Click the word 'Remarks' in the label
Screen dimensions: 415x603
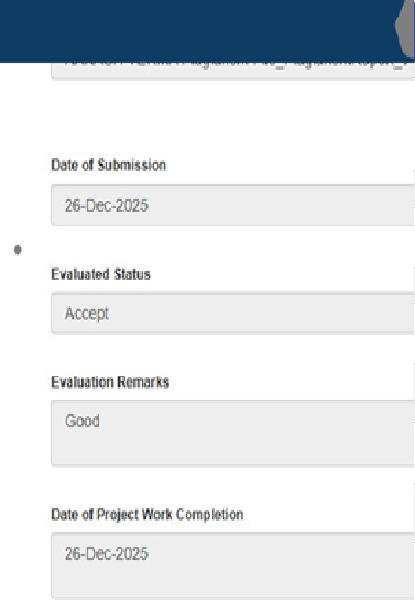point(143,382)
